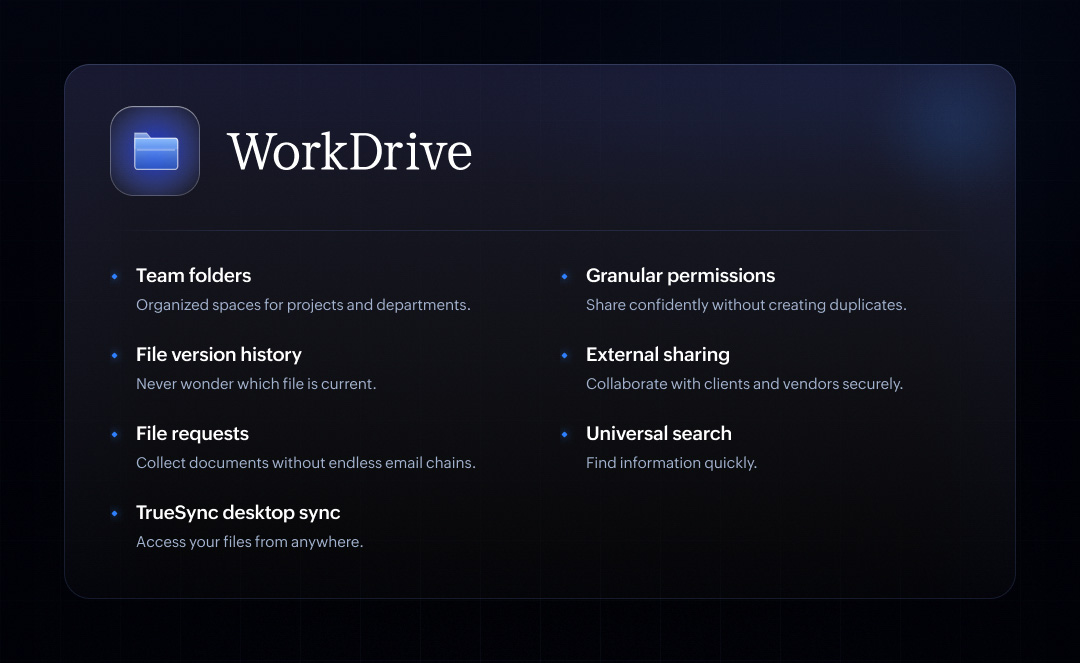Select the File version history heading
Screen dimensions: 1080x663
coord(219,355)
